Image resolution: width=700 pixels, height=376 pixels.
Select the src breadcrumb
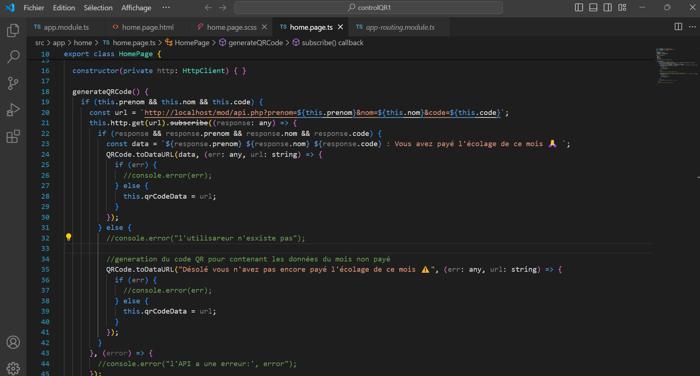coord(40,43)
